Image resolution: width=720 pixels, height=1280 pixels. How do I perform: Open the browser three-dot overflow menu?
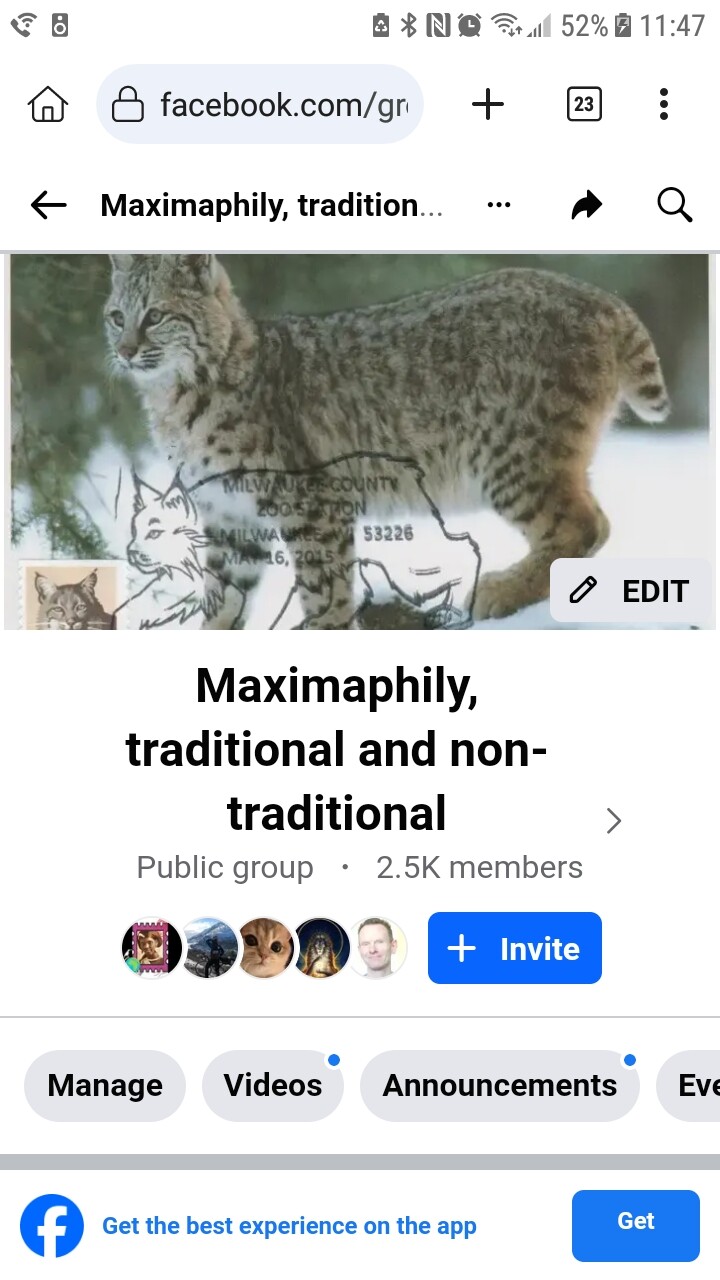(x=664, y=104)
